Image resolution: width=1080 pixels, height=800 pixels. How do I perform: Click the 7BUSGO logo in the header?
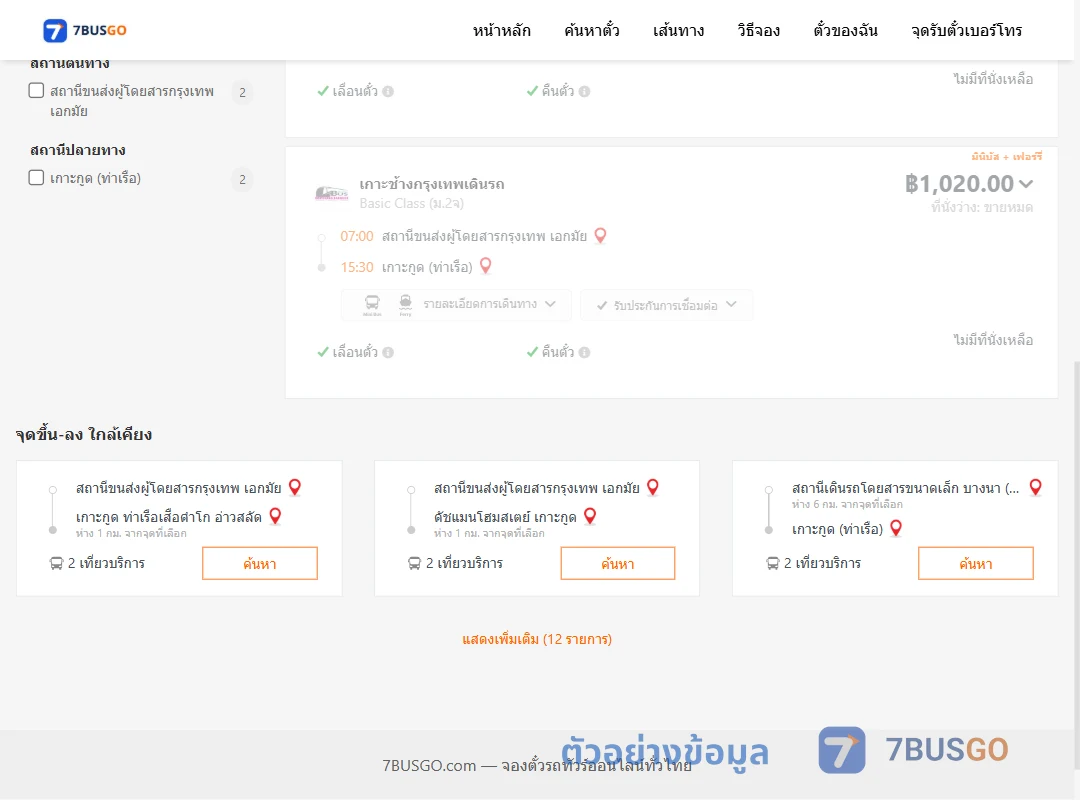(x=85, y=30)
